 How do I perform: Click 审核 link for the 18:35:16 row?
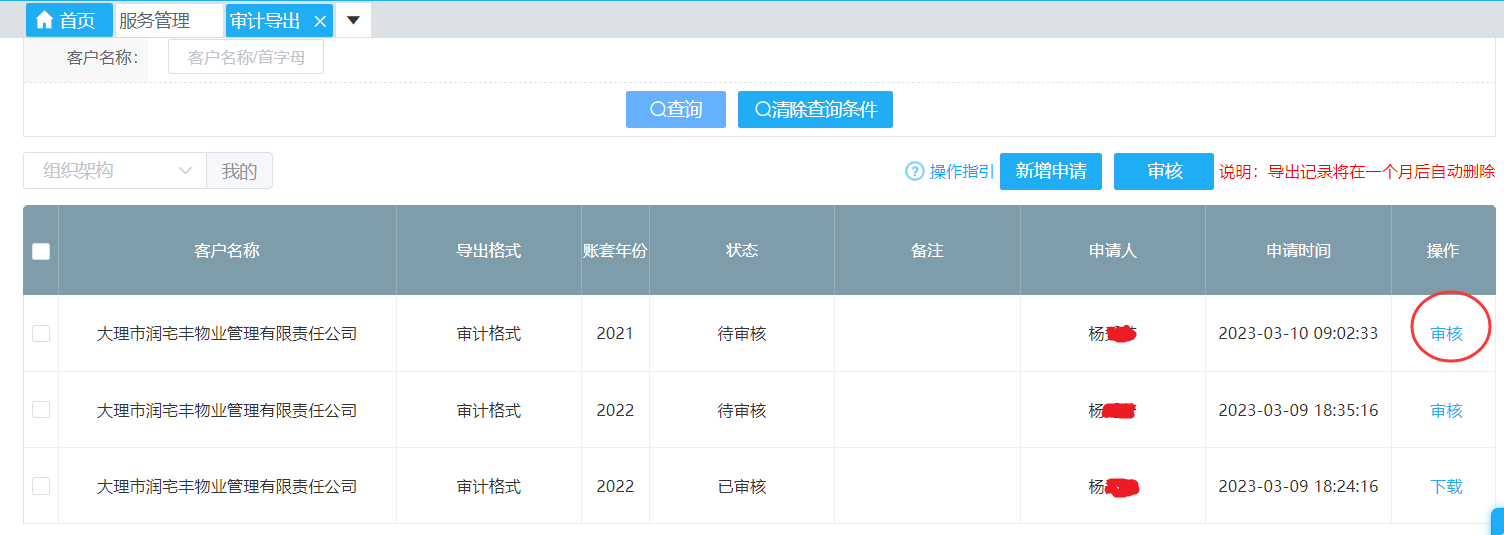[1446, 410]
